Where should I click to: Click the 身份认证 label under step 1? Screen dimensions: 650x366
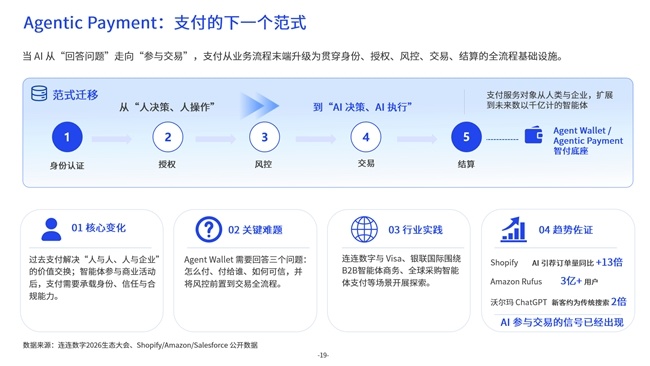67,165
